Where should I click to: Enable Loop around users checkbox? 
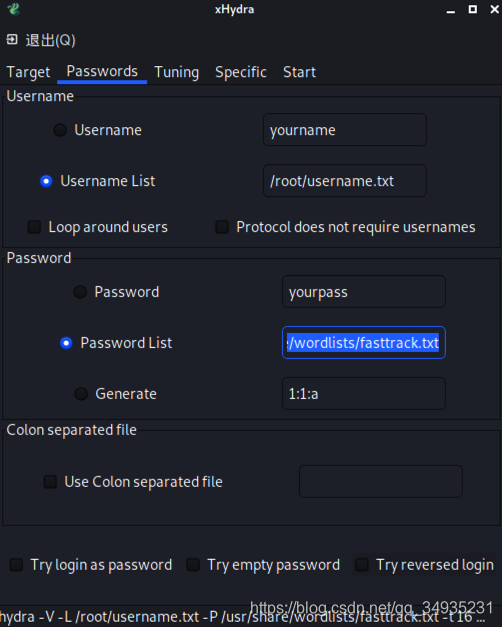(34, 227)
